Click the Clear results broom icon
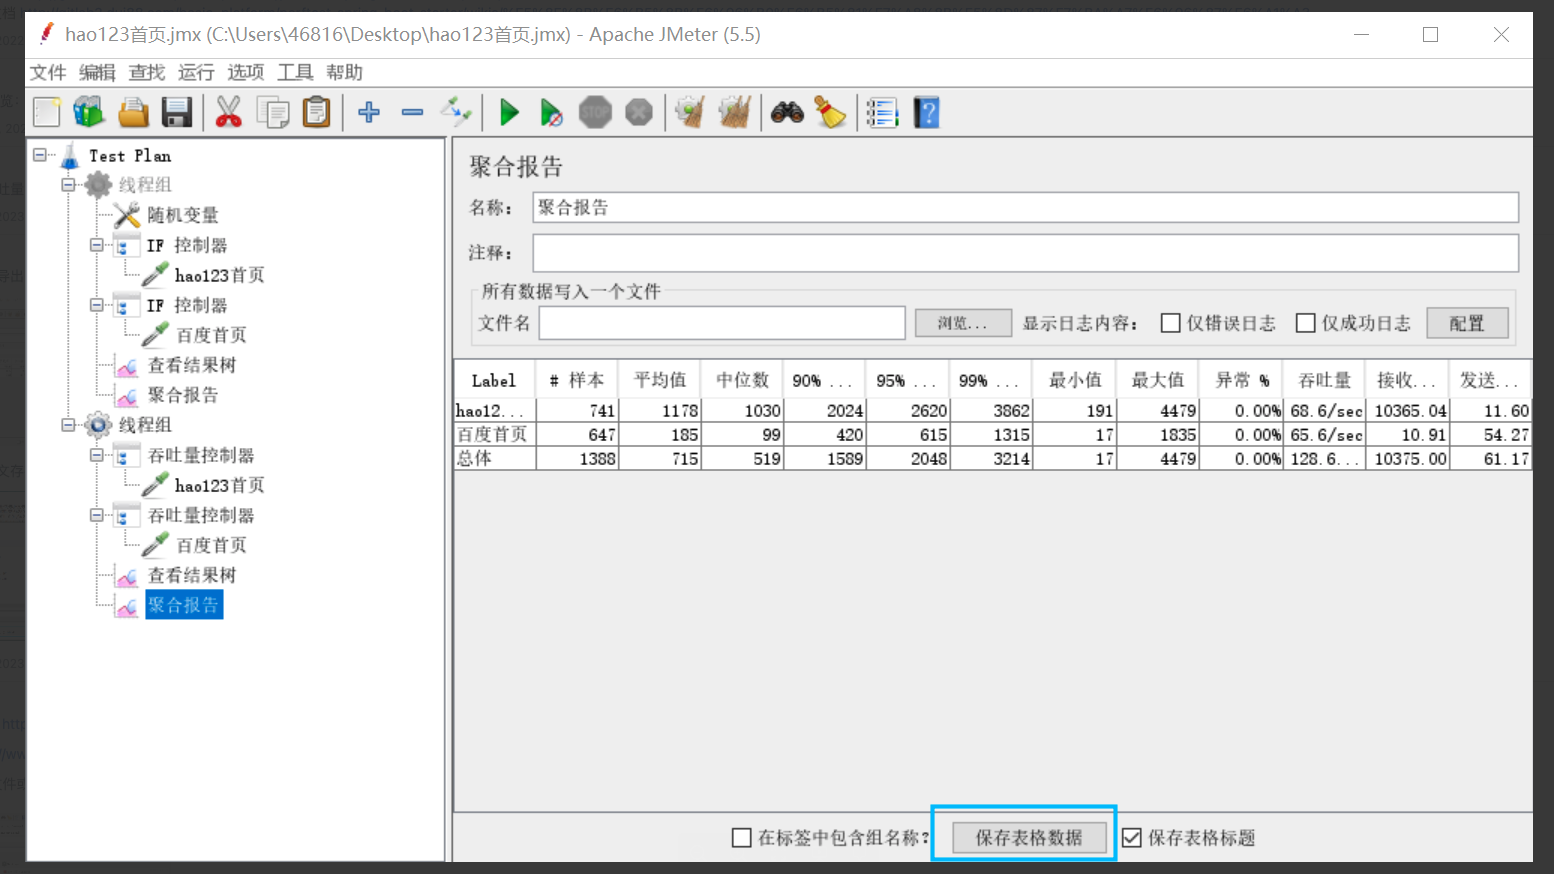 [x=690, y=112]
